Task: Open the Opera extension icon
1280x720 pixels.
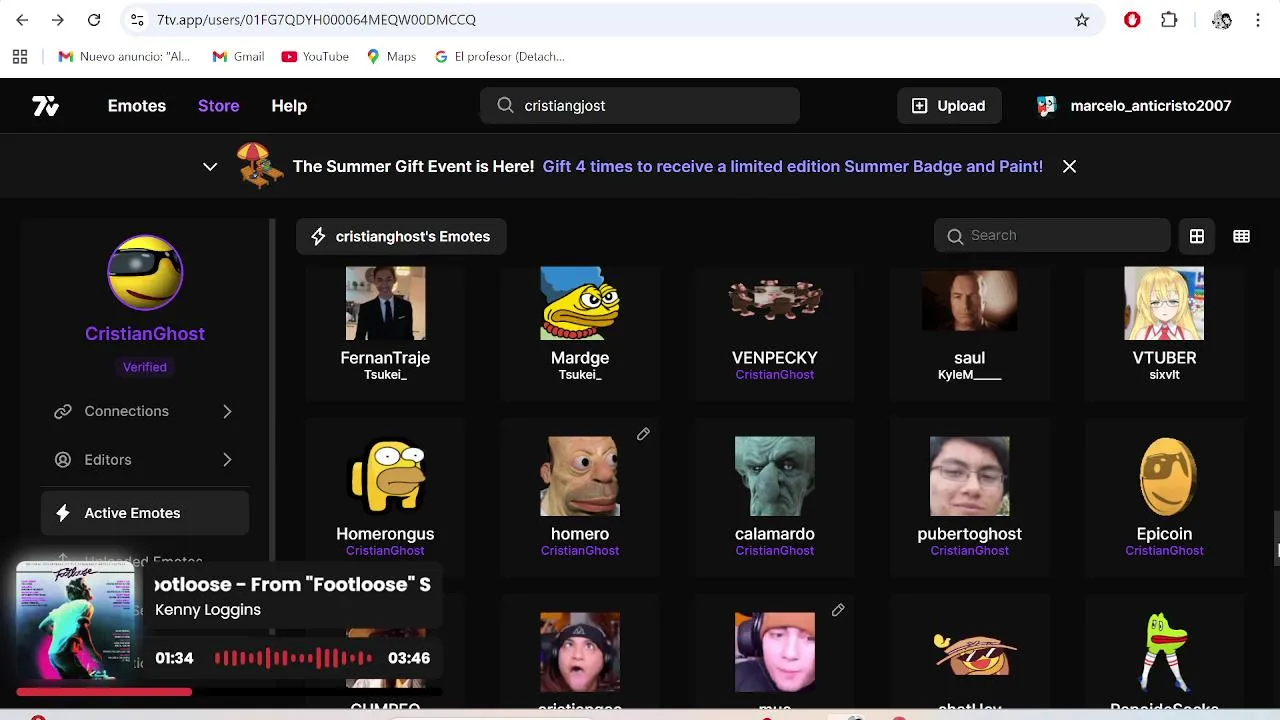Action: pos(1132,20)
